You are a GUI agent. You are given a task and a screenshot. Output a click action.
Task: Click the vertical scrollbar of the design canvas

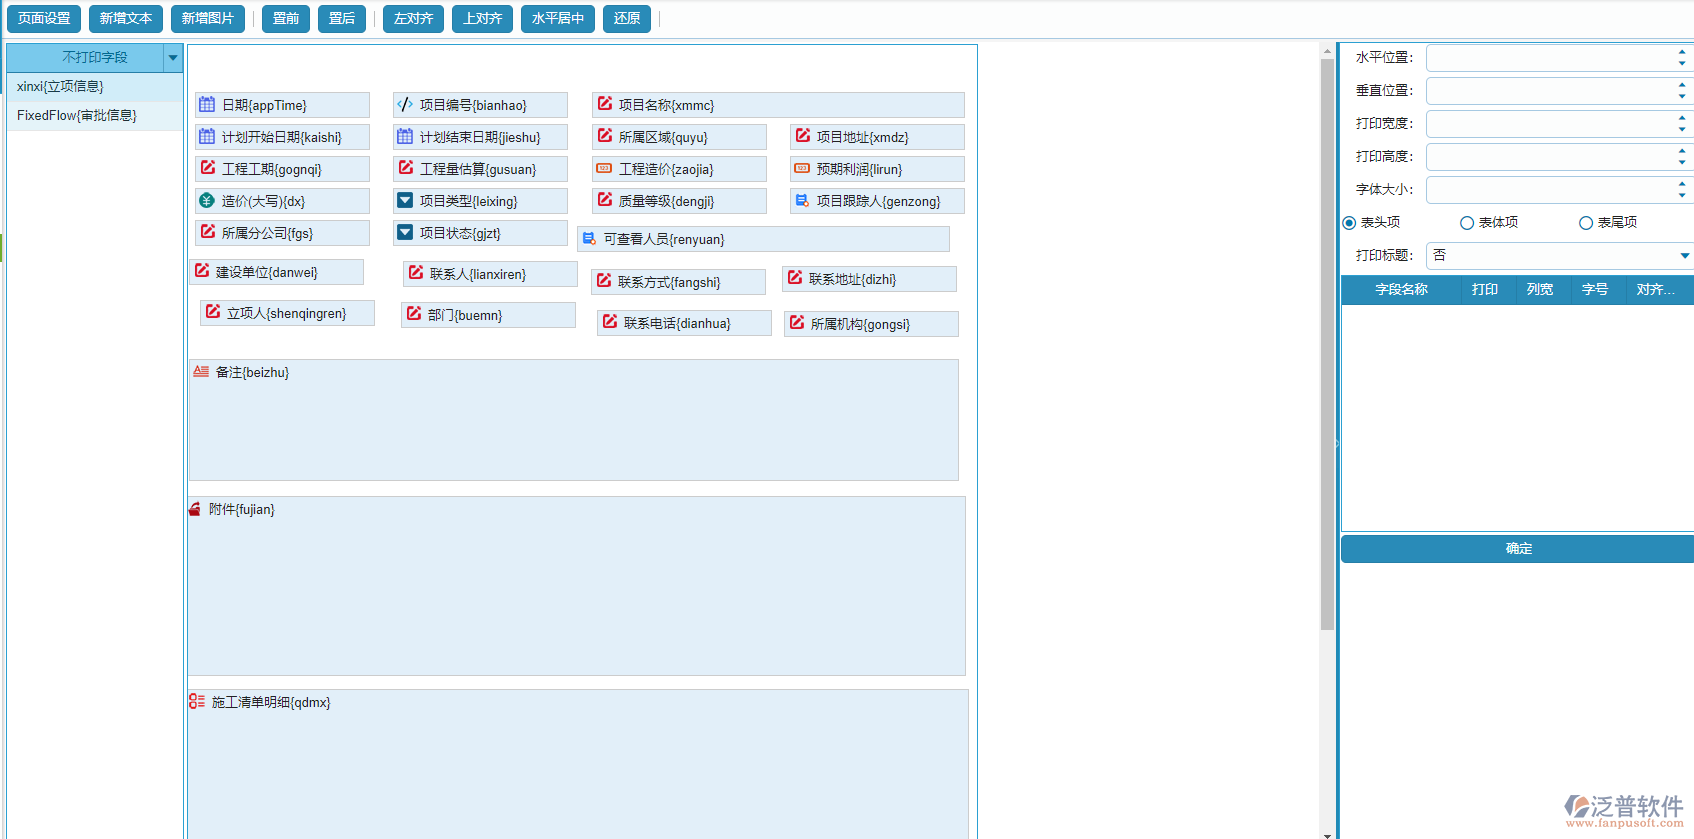(x=1327, y=344)
